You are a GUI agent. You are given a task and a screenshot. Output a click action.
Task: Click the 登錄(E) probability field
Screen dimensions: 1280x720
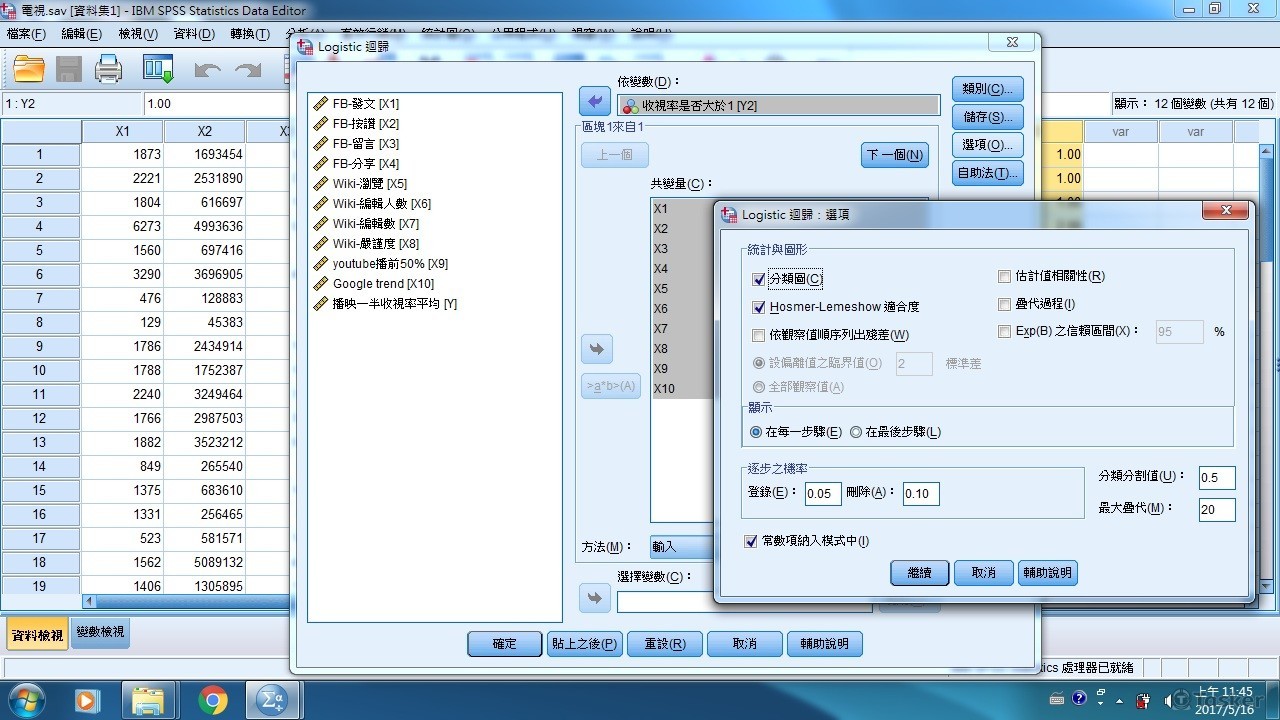[x=822, y=493]
